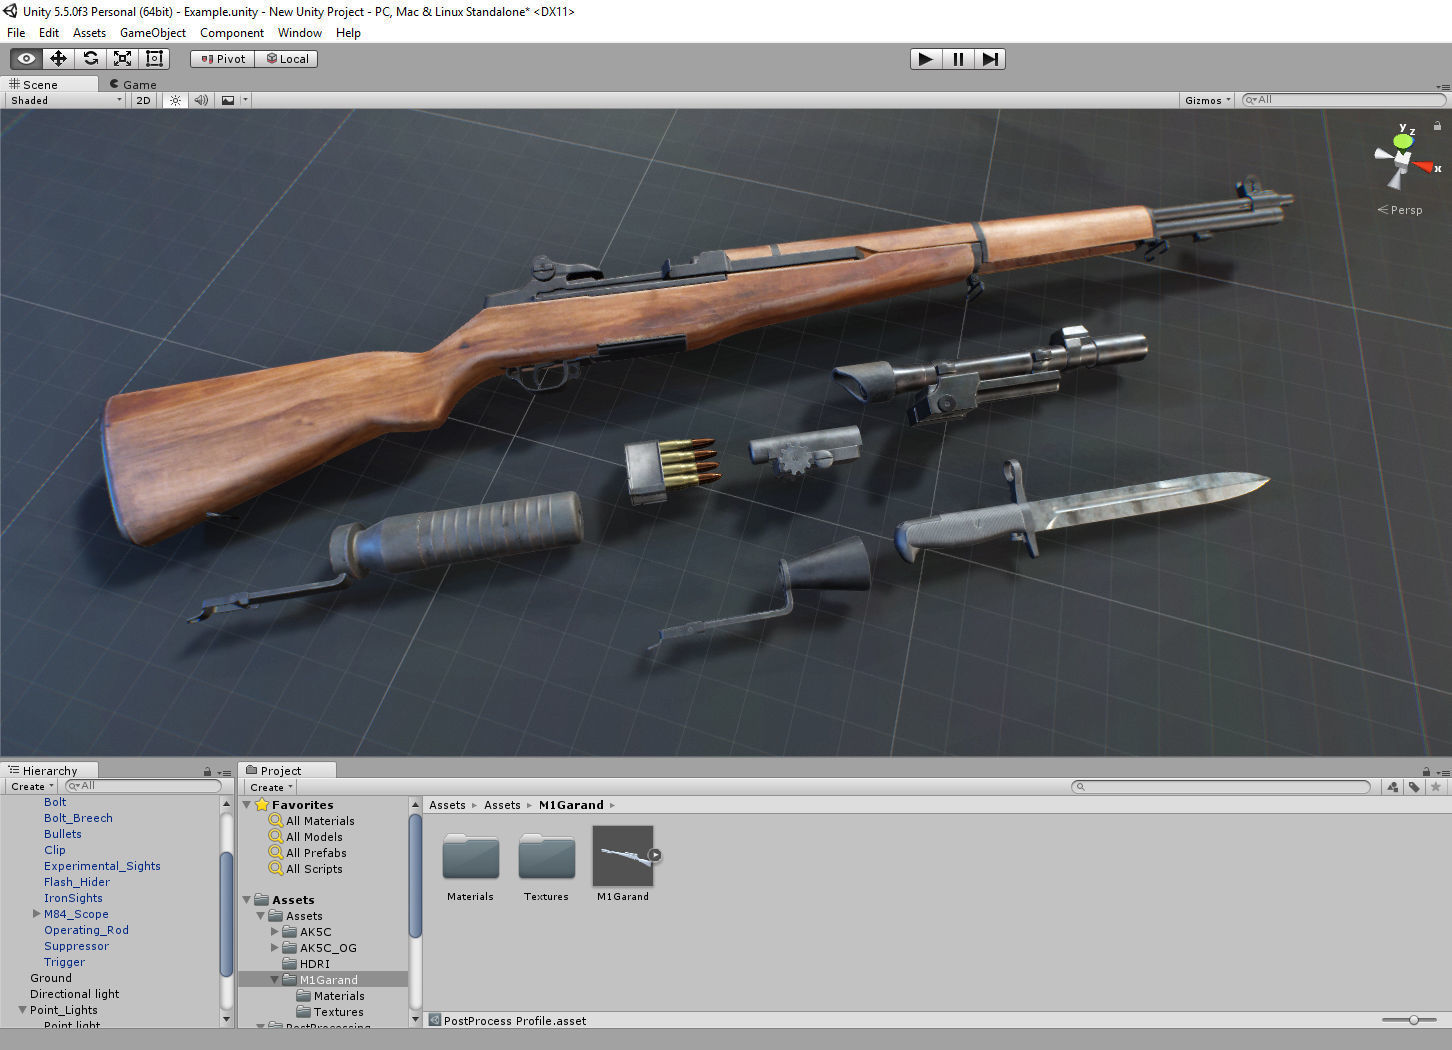Open the Project Create dropdown
Screen dimensions: 1452x1050
point(272,787)
